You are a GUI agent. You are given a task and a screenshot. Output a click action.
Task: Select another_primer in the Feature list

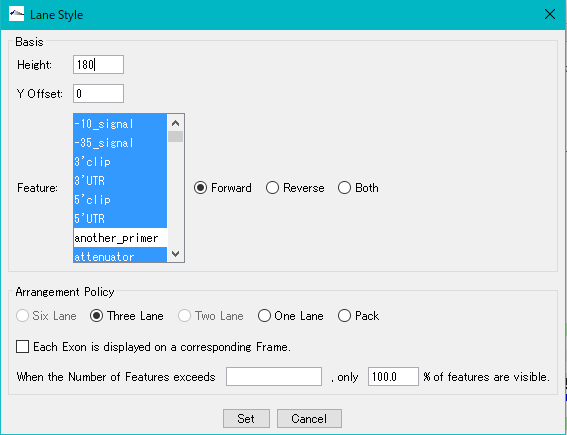coord(120,238)
